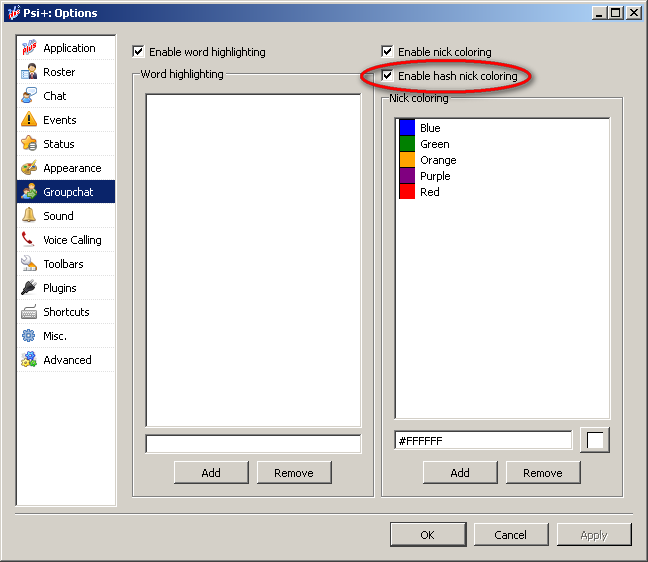Select the Roster icon in sidebar

tap(29, 72)
